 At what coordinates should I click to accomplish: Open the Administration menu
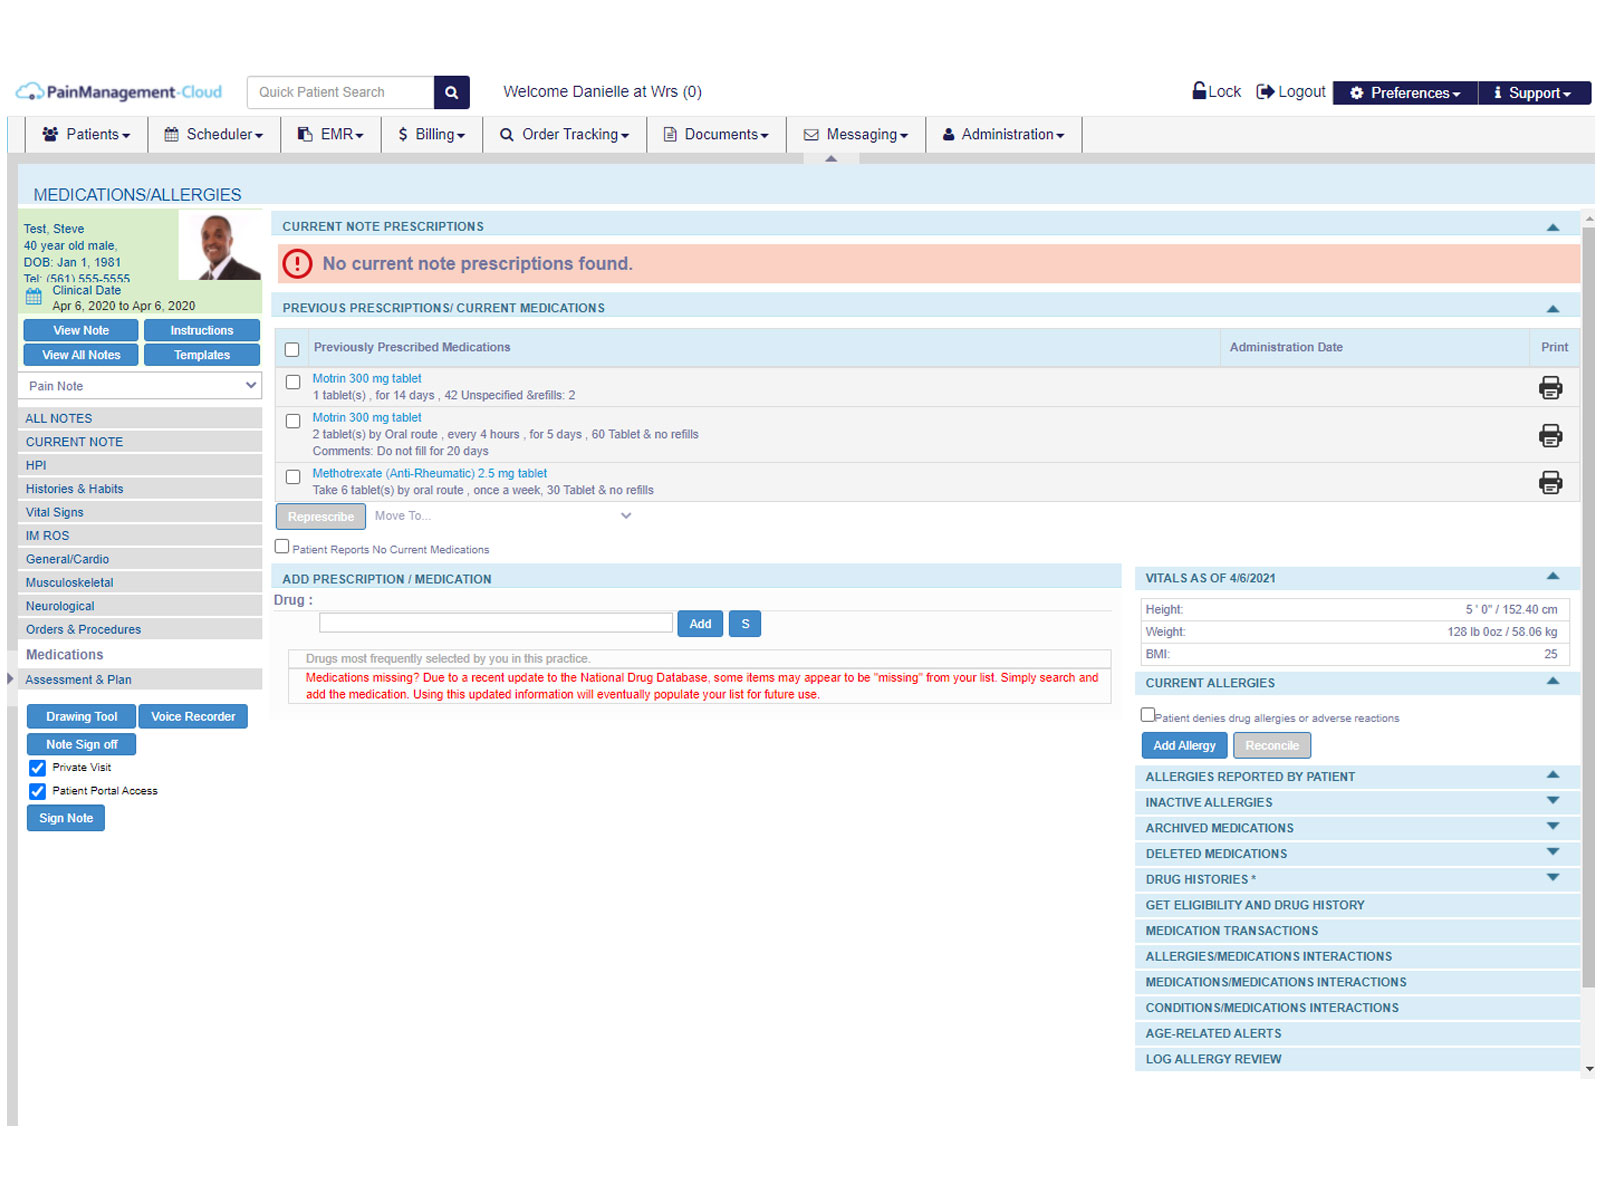(x=1004, y=134)
